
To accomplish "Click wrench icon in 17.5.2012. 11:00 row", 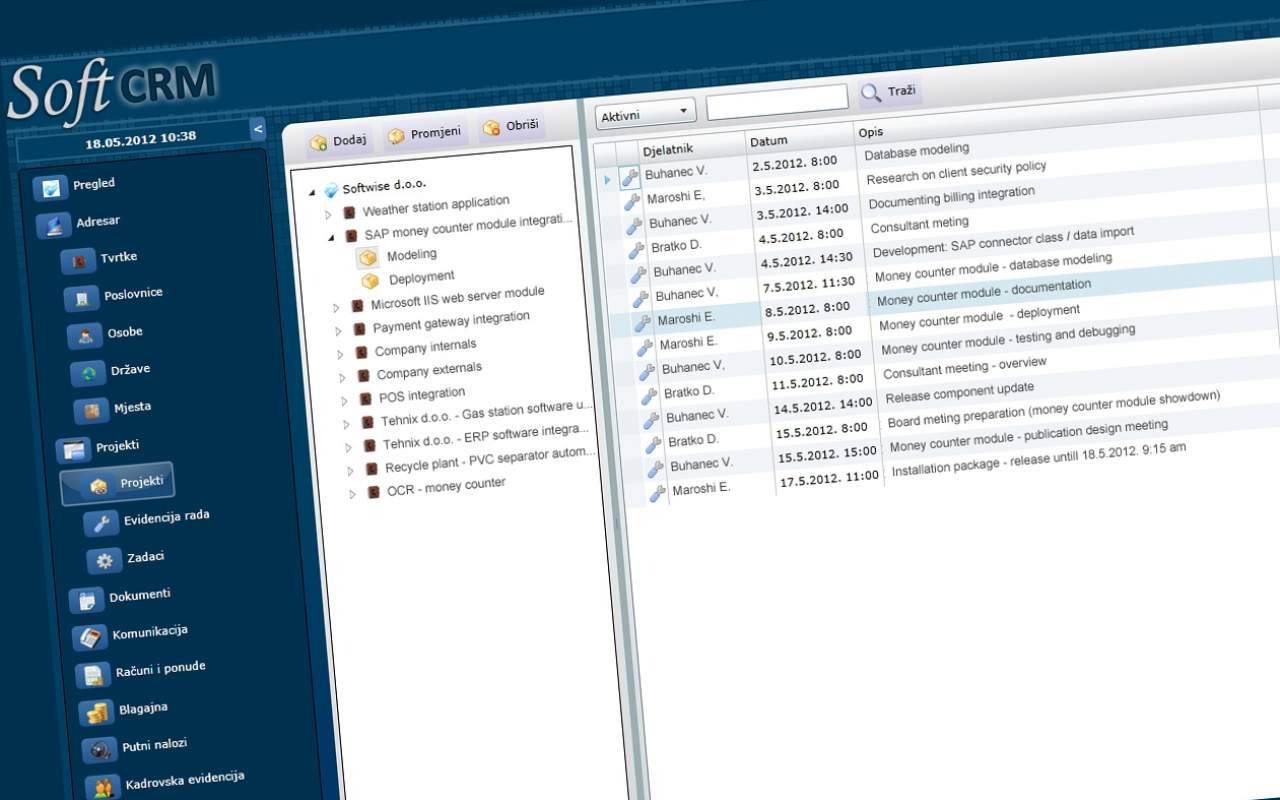I will tap(658, 494).
